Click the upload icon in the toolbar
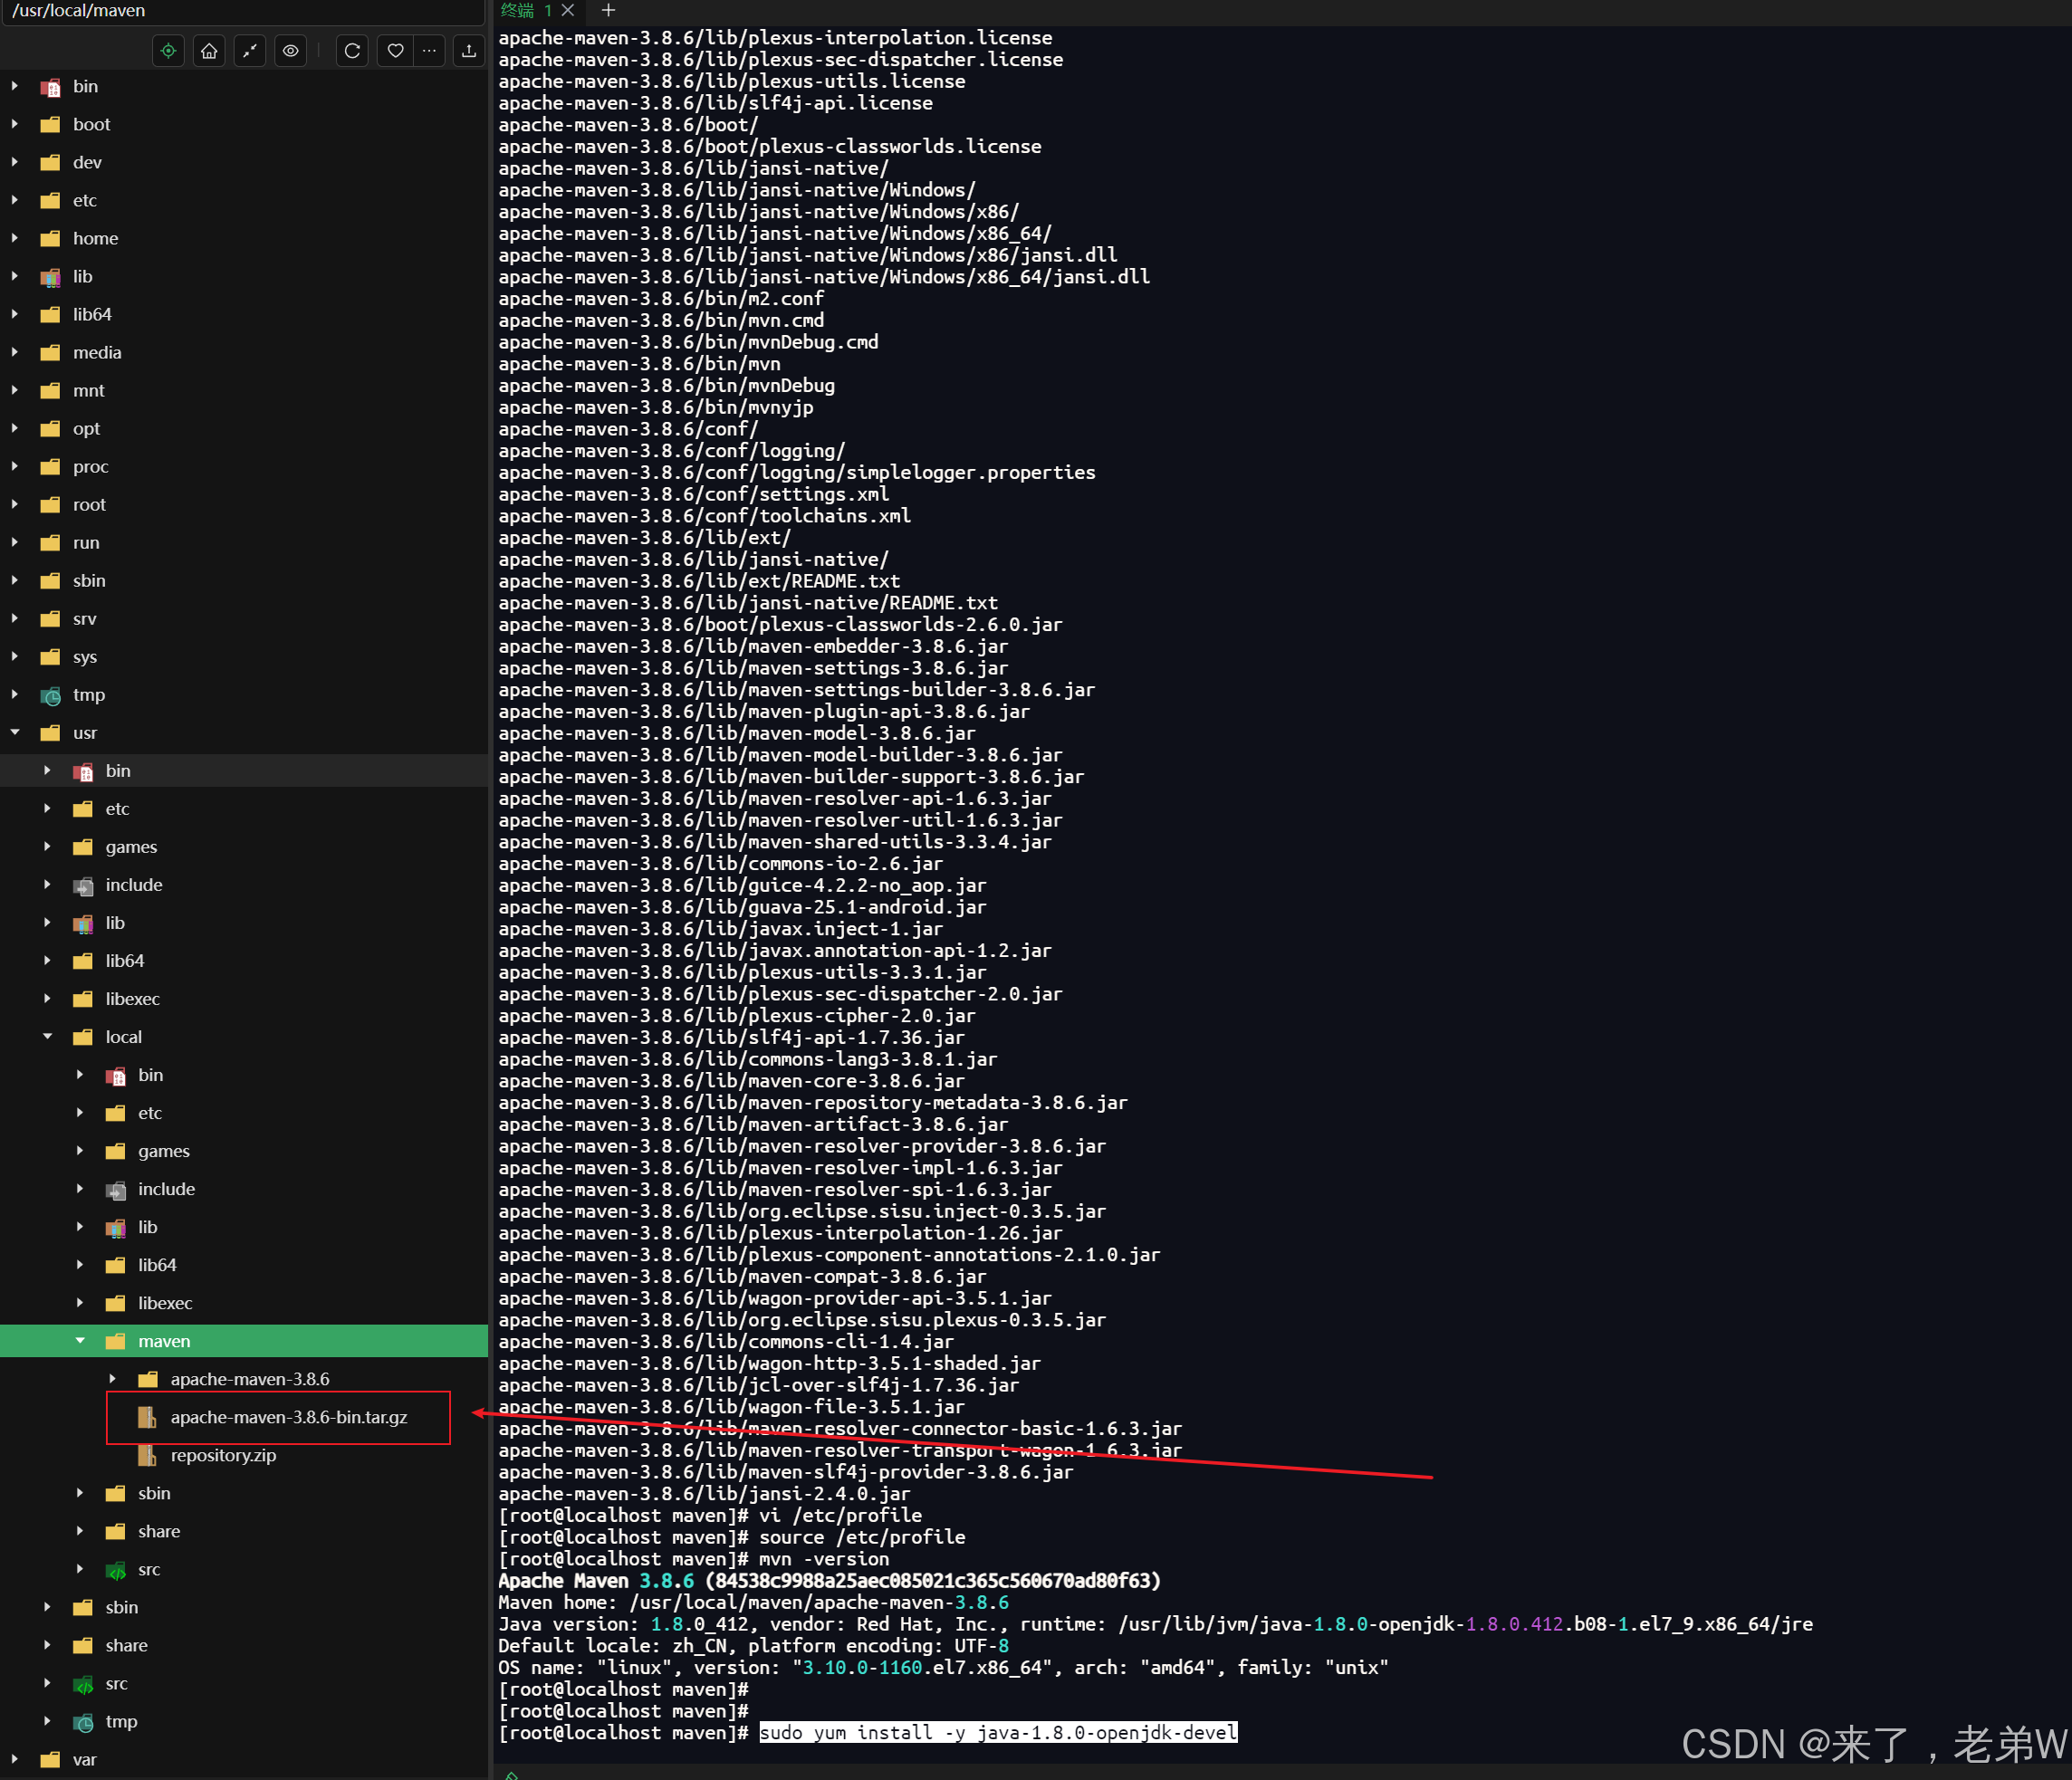Image resolution: width=2072 pixels, height=1780 pixels. 468,50
